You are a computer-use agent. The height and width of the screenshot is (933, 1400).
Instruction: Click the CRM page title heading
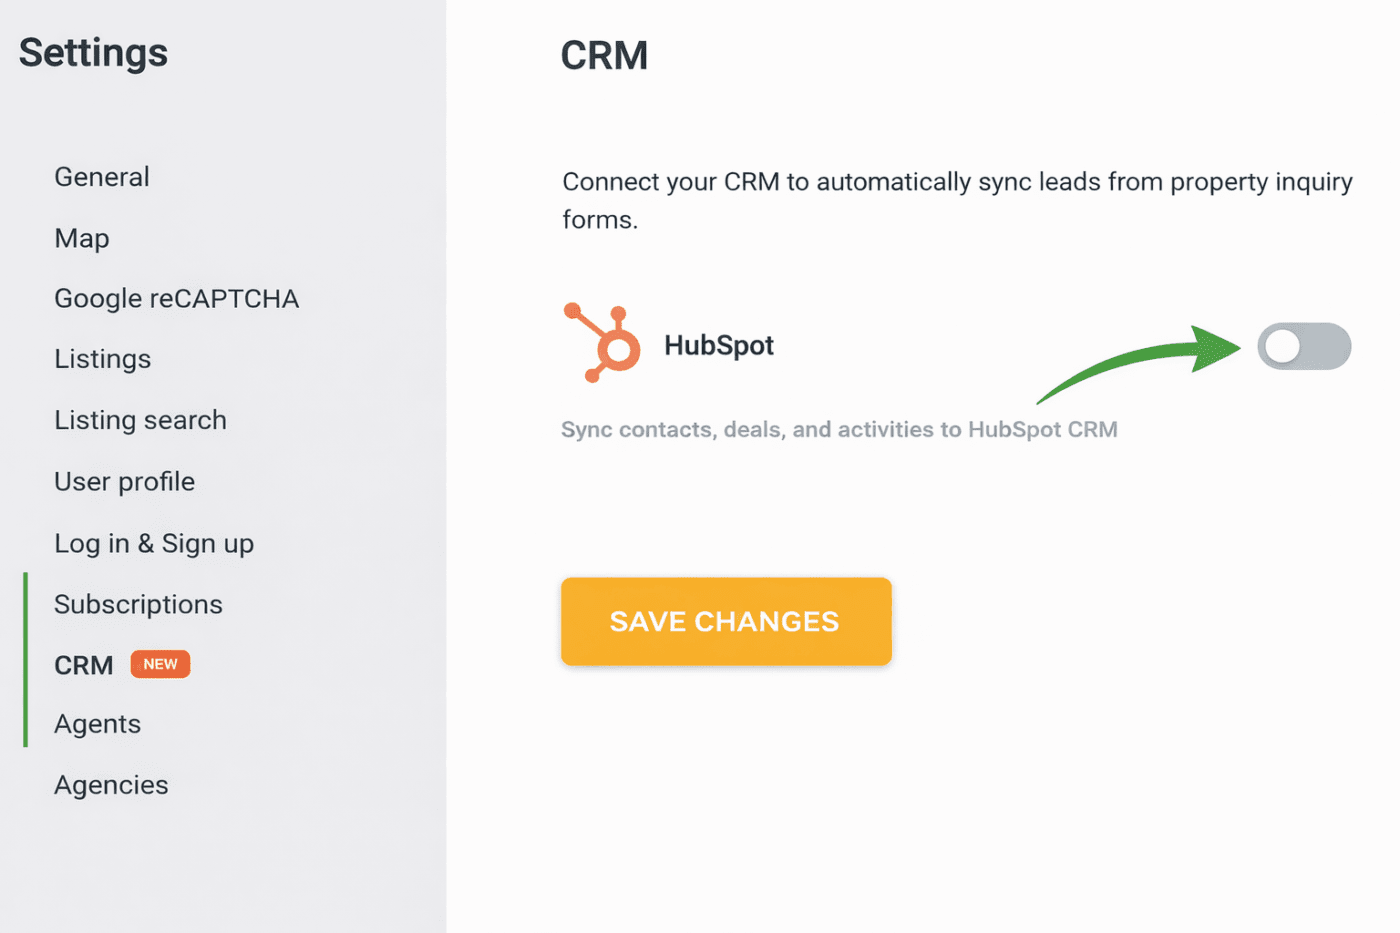pos(604,56)
